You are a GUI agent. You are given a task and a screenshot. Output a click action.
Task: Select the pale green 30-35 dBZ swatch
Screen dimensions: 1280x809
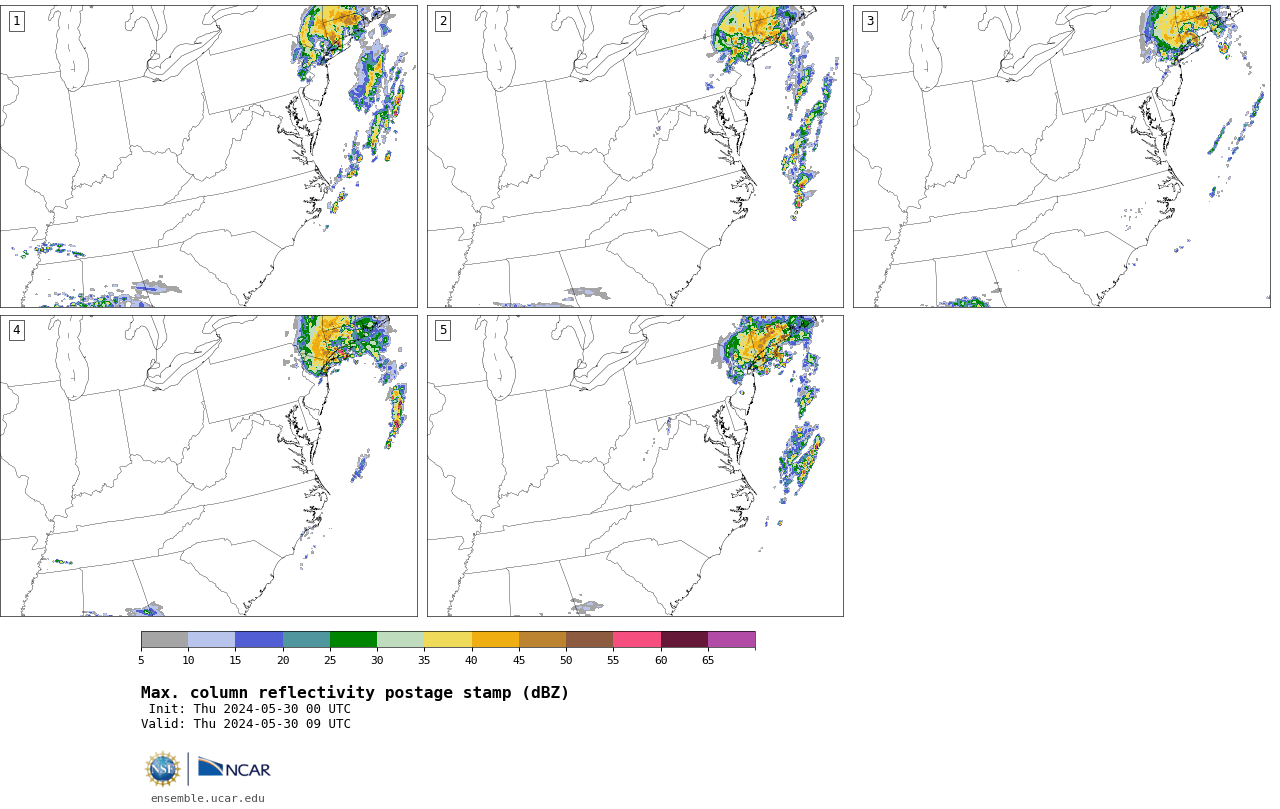pyautogui.click(x=400, y=640)
